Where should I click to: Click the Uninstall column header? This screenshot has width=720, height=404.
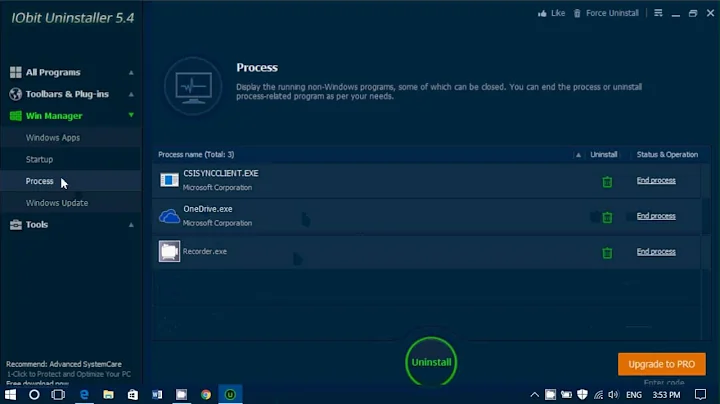click(x=603, y=154)
